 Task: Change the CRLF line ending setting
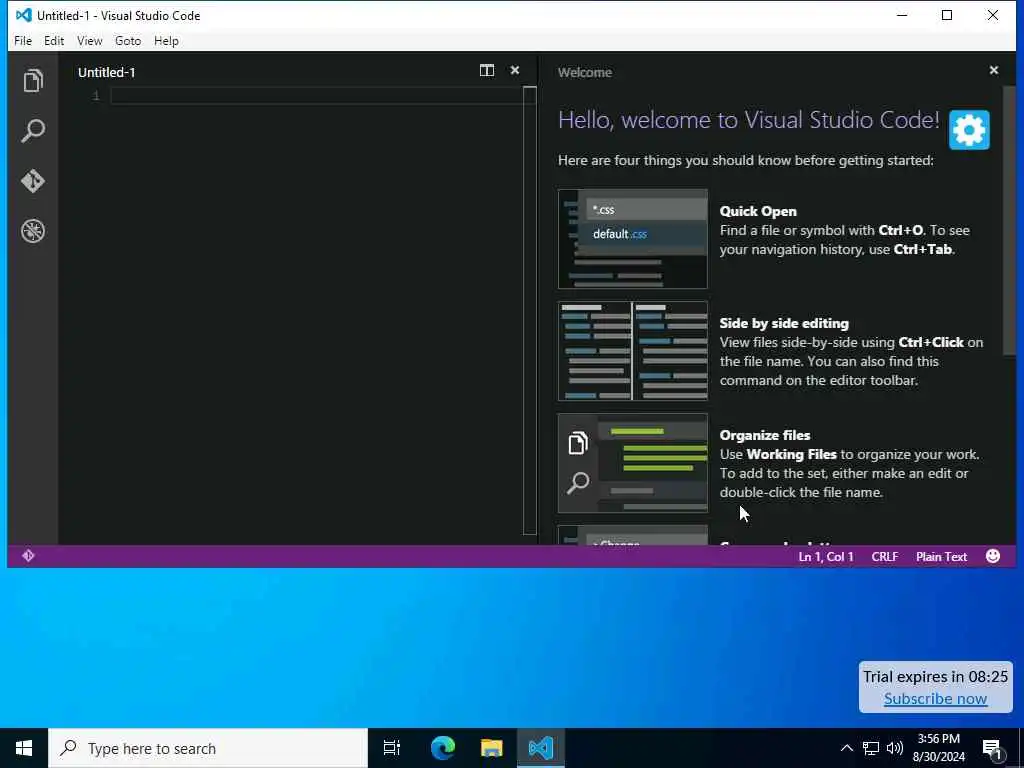tap(884, 556)
